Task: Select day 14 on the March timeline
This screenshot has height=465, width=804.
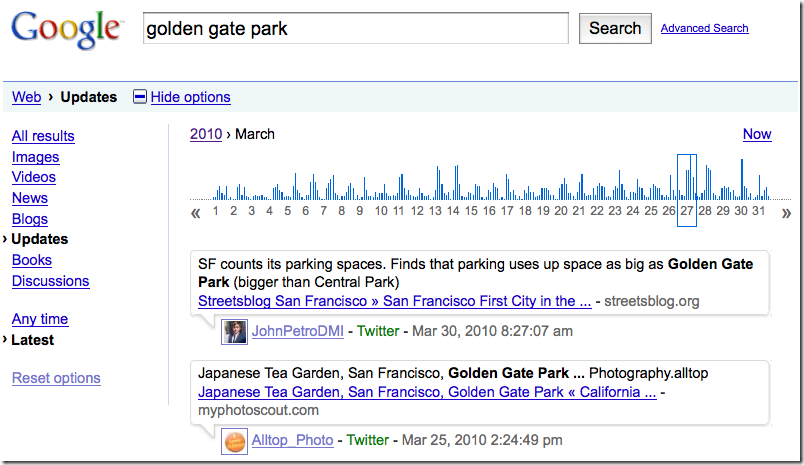Action: point(453,211)
